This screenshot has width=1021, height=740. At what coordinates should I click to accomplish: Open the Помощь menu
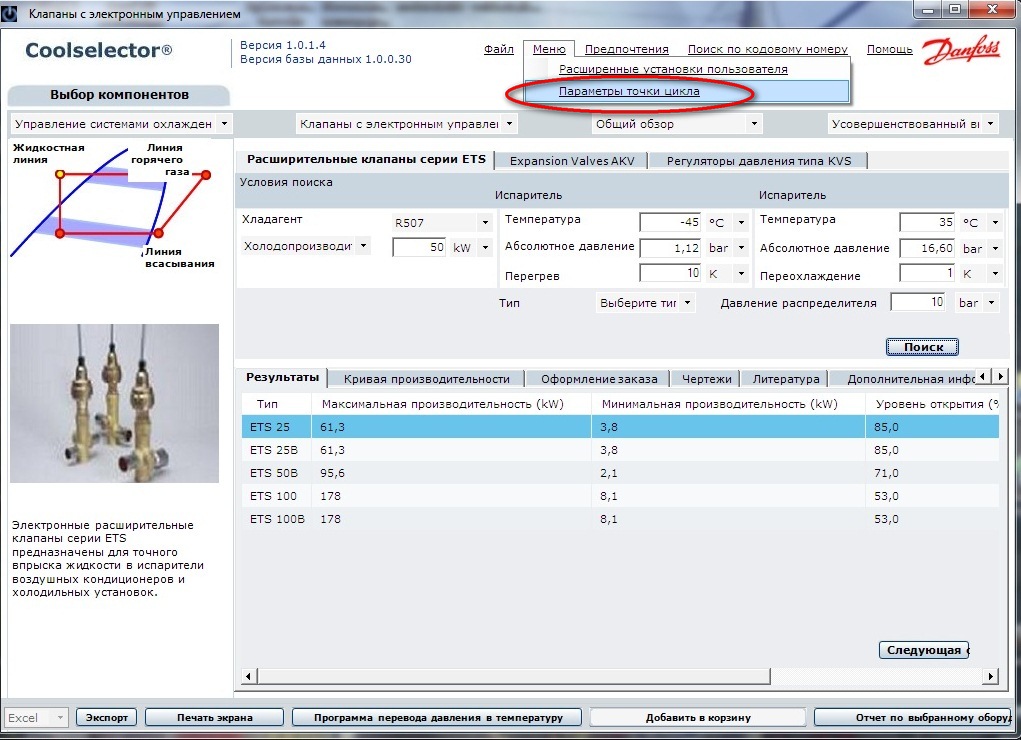pos(889,49)
